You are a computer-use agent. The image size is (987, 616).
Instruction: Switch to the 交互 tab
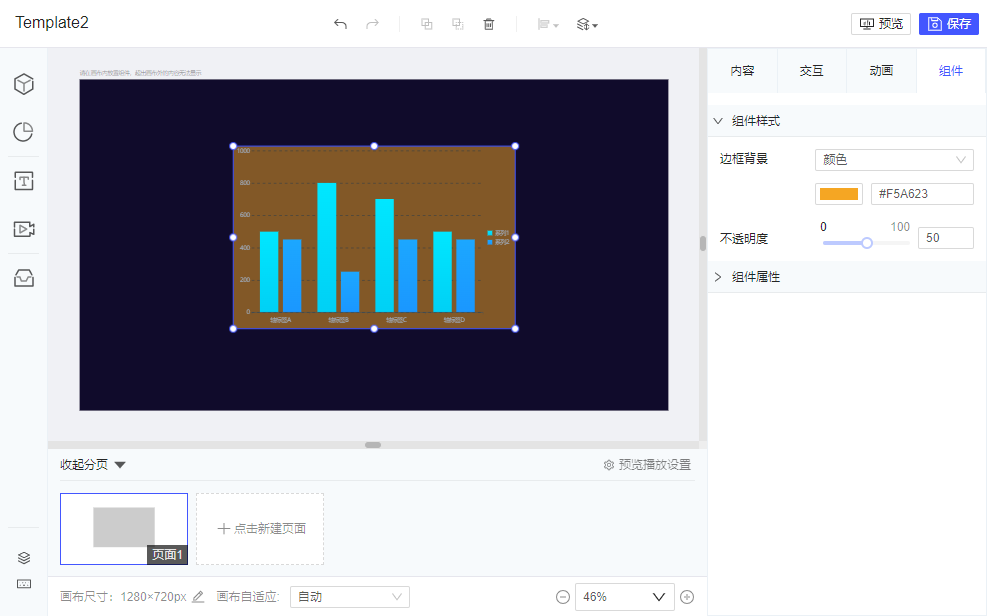coord(811,70)
